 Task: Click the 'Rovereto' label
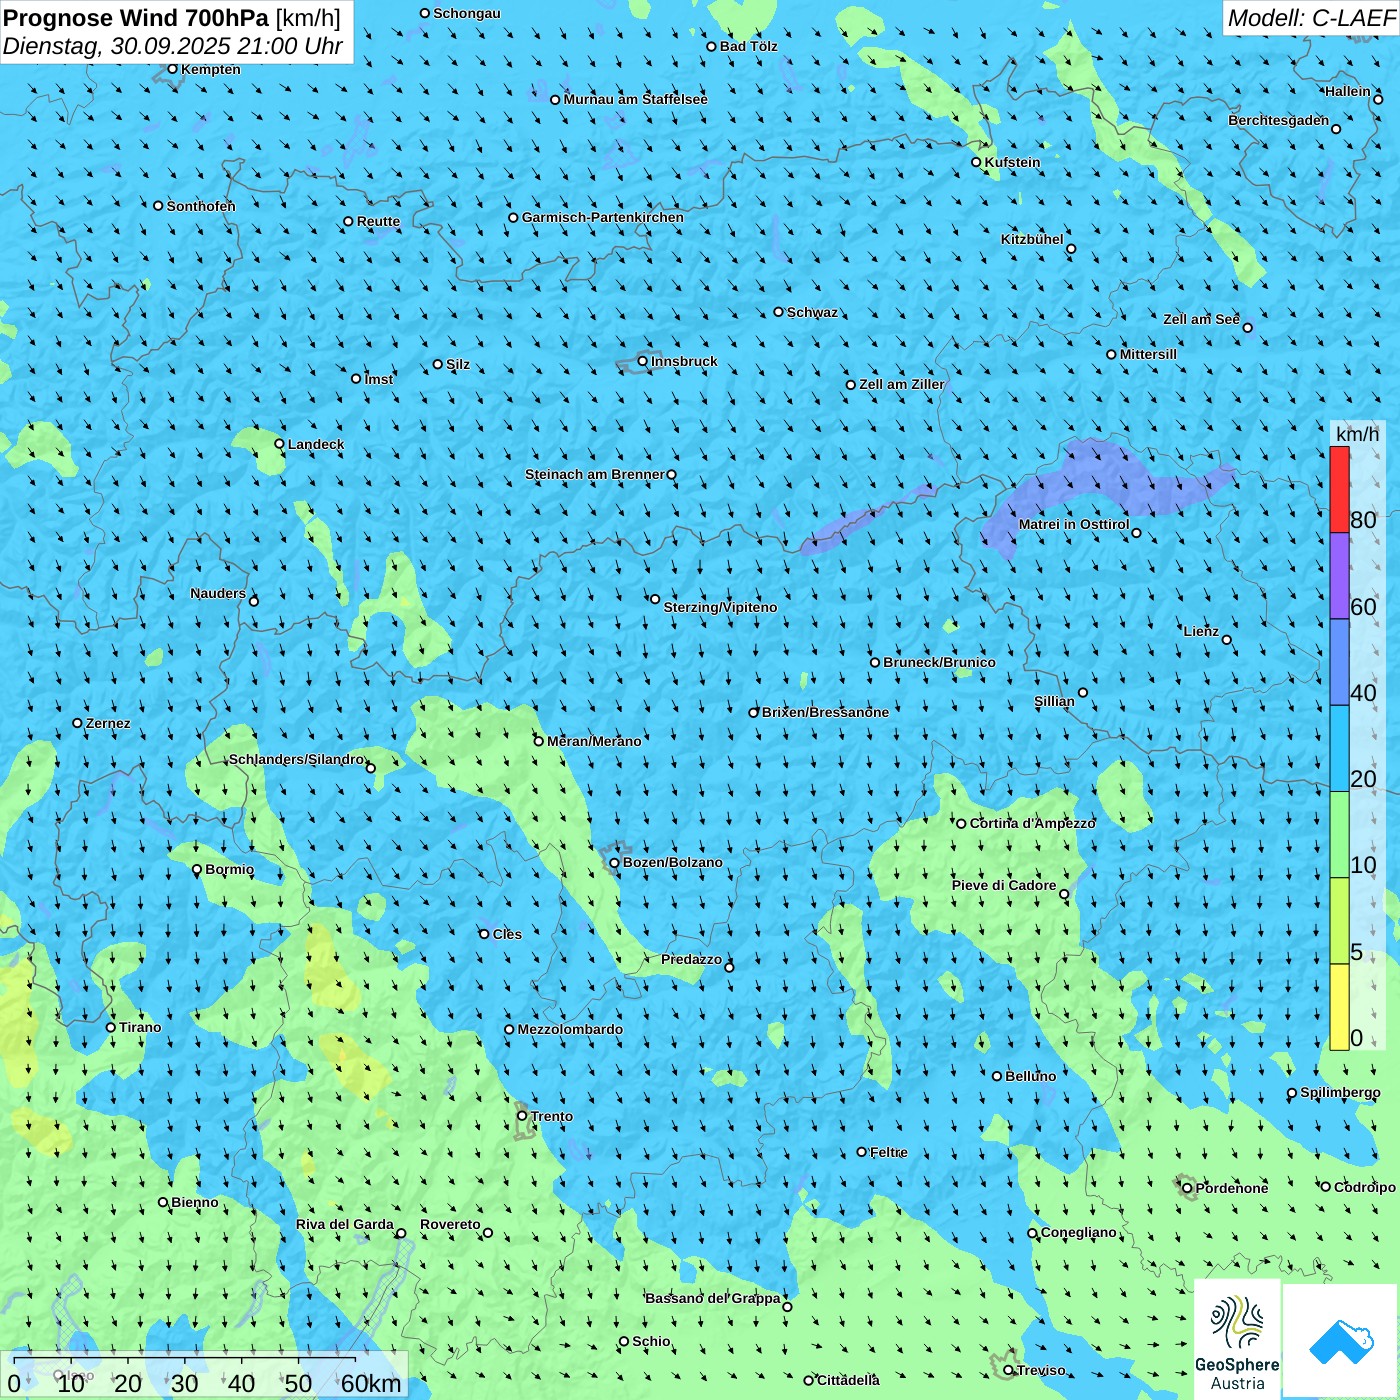point(450,1224)
